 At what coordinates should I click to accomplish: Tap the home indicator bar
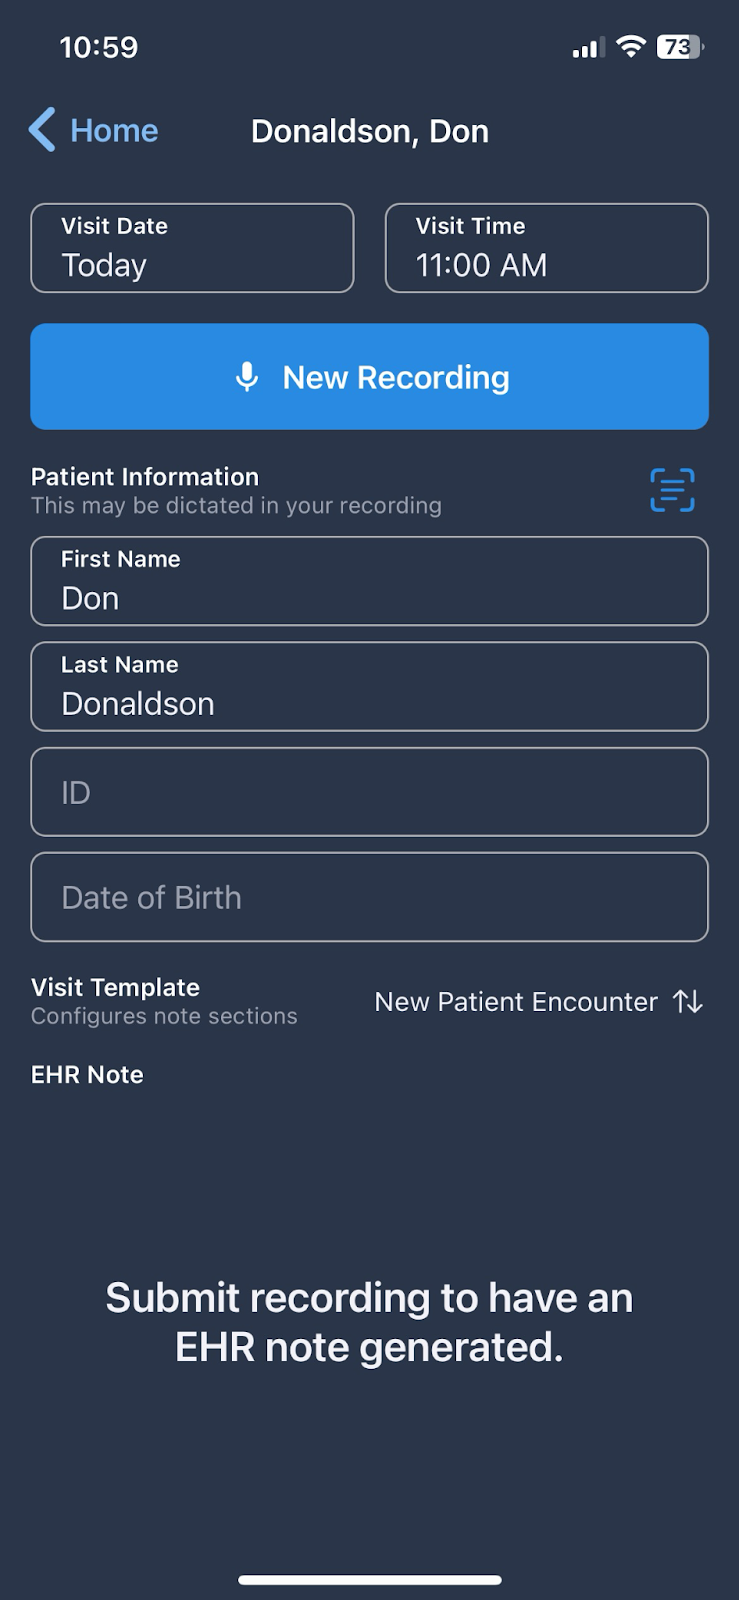pos(369,1580)
